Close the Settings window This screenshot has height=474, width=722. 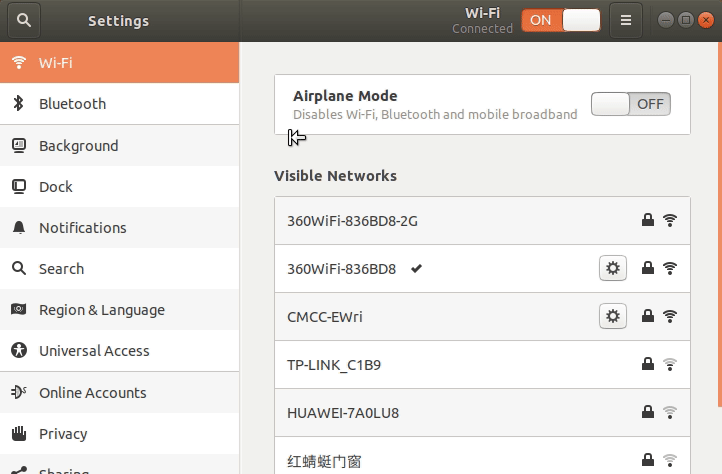[x=706, y=20]
